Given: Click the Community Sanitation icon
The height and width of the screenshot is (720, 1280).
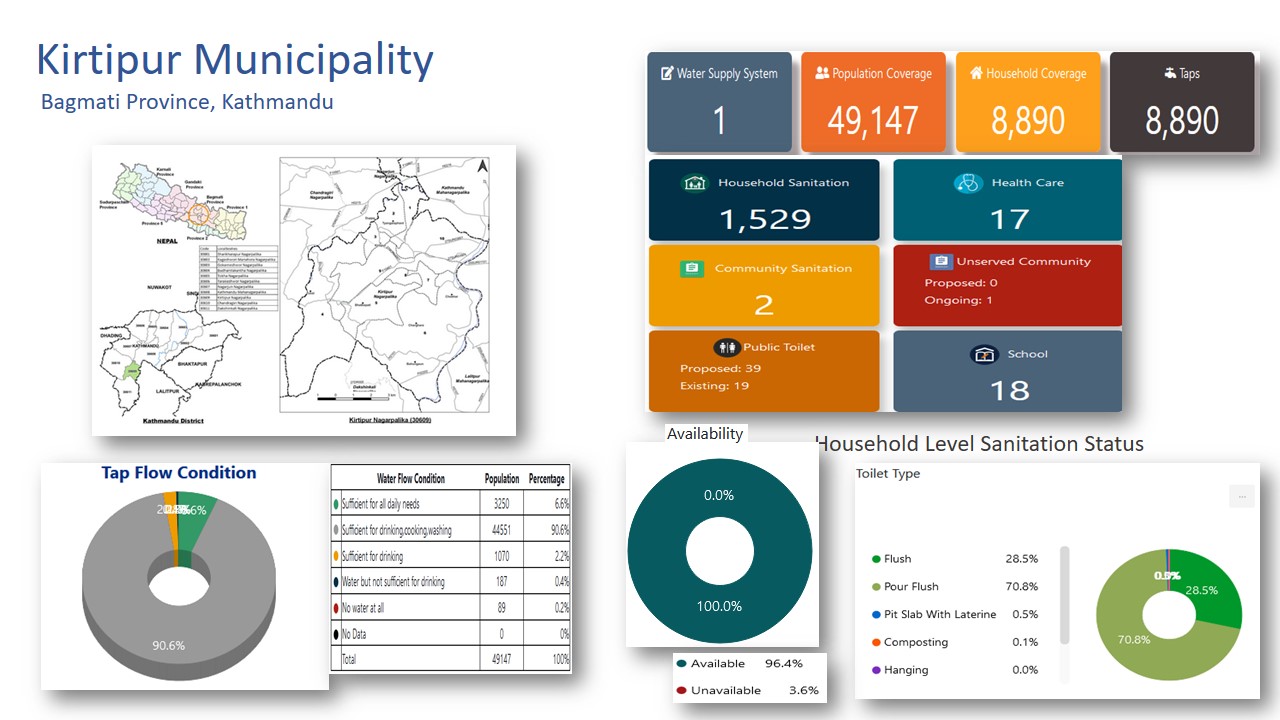Looking at the screenshot, I should tap(691, 269).
